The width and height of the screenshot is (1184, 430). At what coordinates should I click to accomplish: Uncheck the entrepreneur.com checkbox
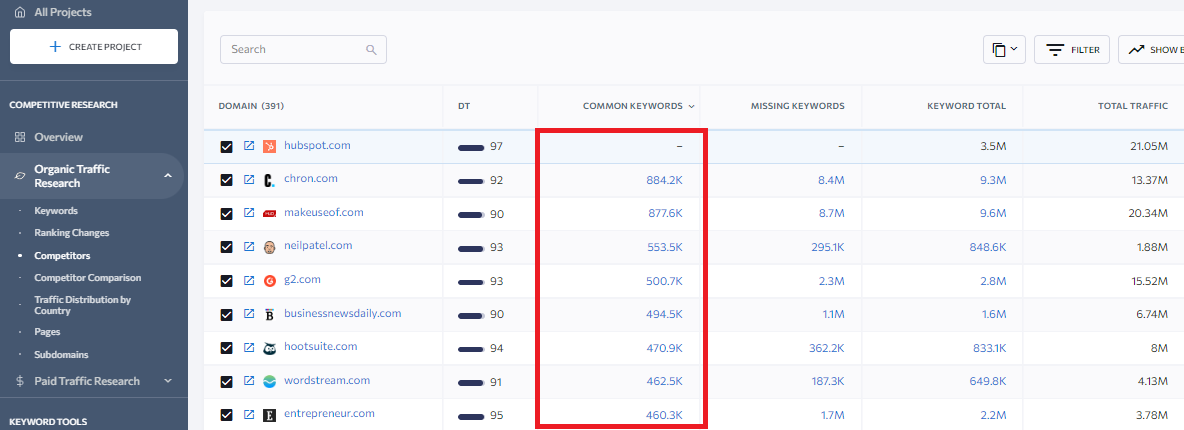pyautogui.click(x=227, y=415)
